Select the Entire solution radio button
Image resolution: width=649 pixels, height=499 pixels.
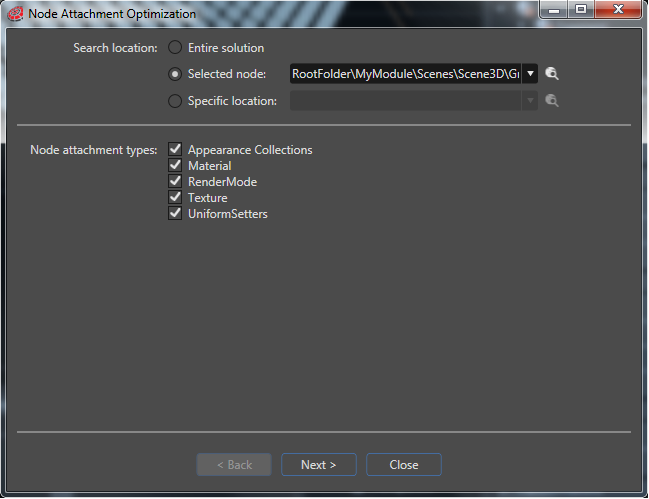[x=175, y=48]
